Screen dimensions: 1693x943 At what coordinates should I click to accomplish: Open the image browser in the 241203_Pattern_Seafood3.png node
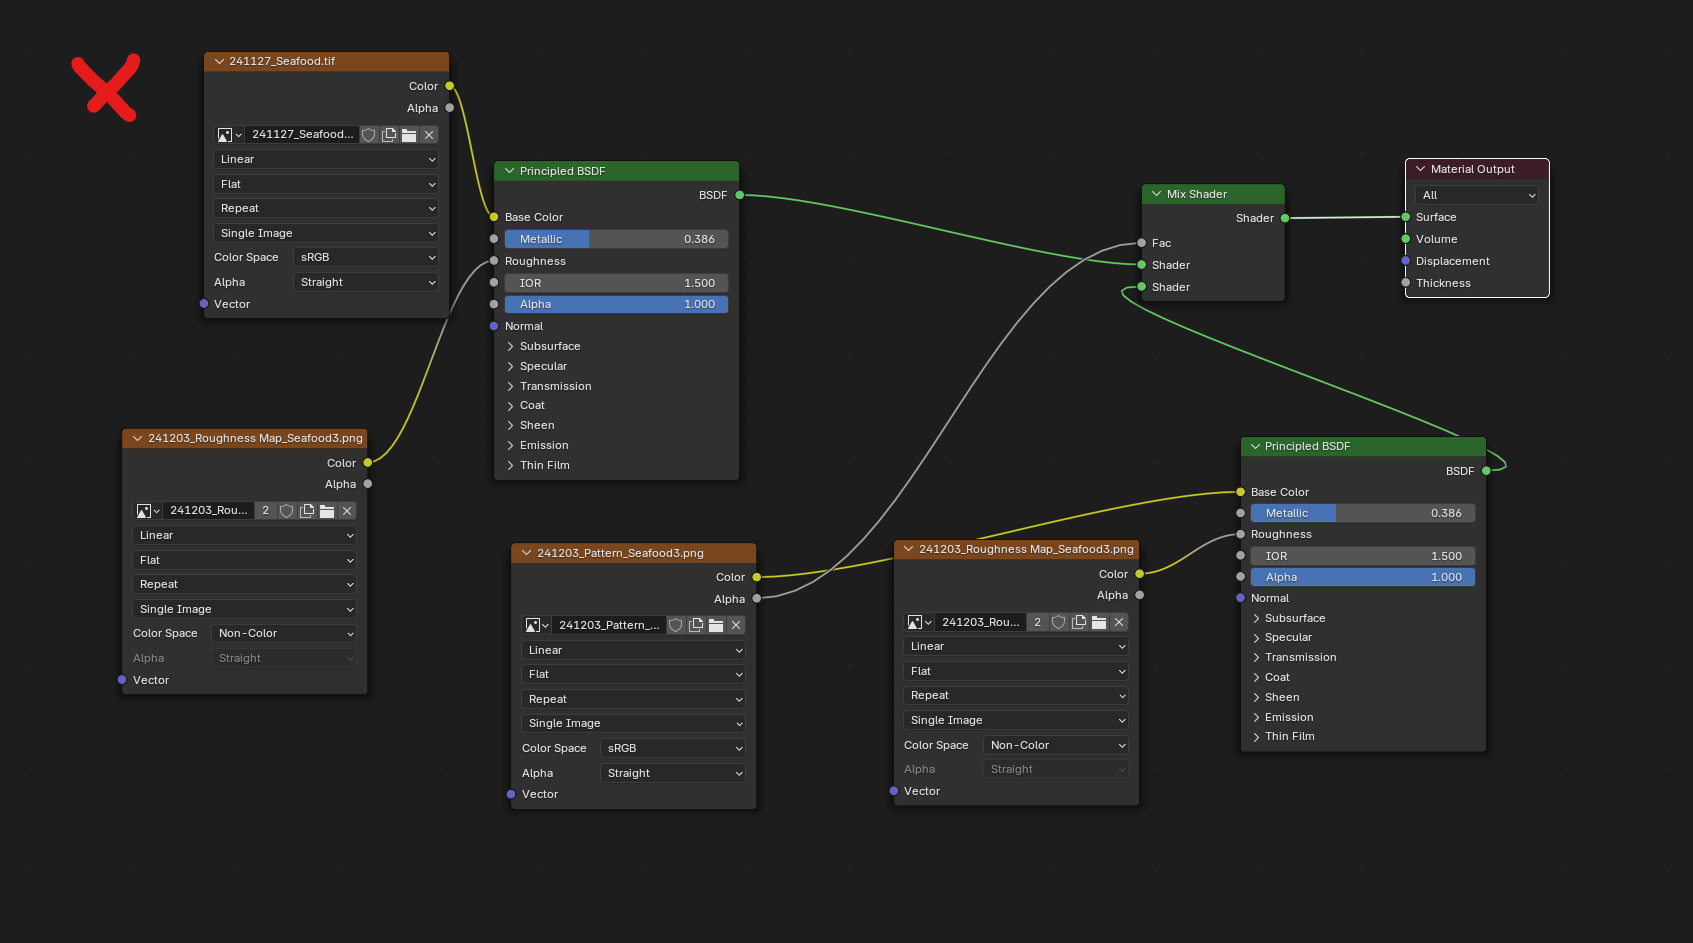tap(536, 625)
